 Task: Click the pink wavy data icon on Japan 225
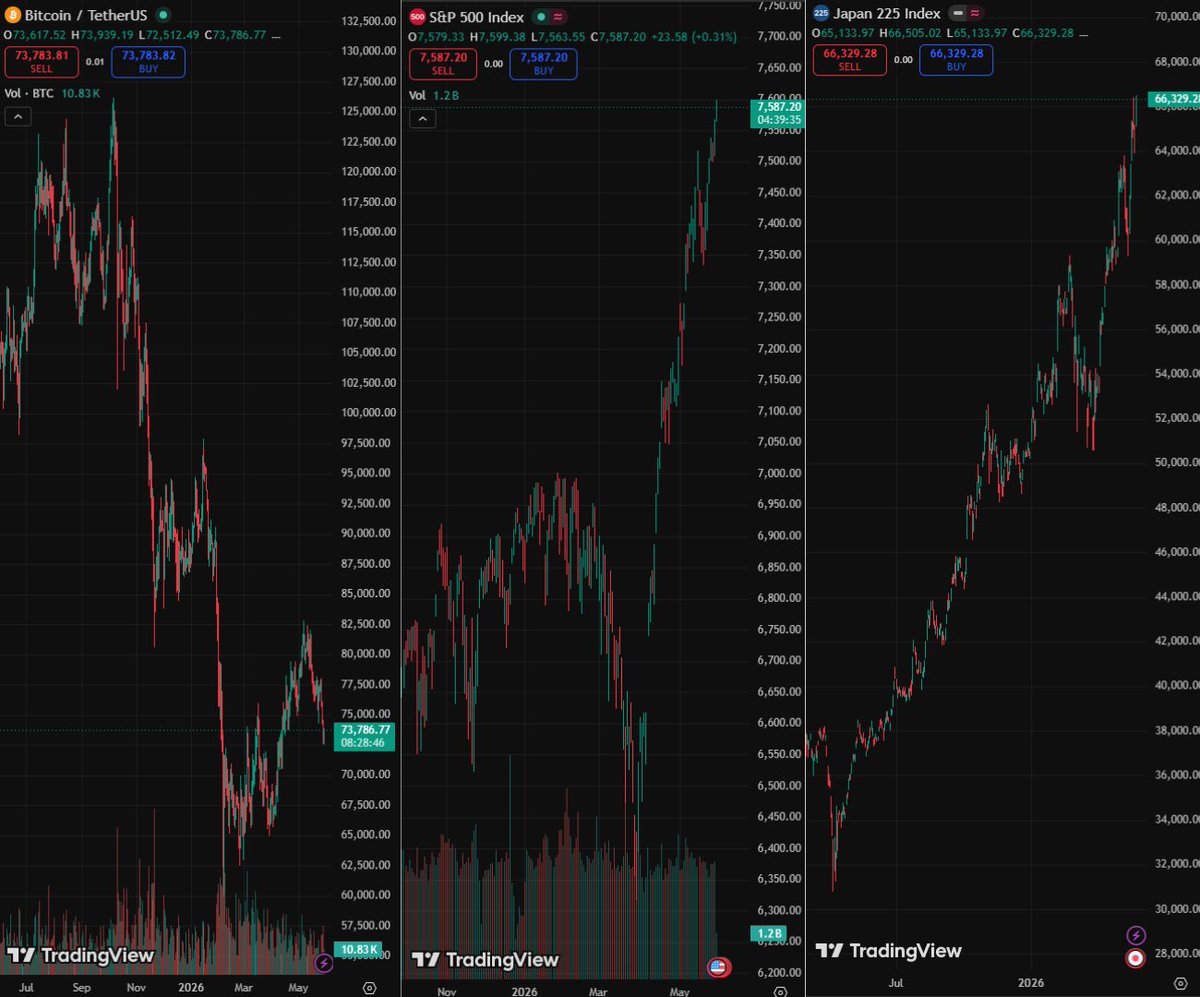(x=973, y=13)
